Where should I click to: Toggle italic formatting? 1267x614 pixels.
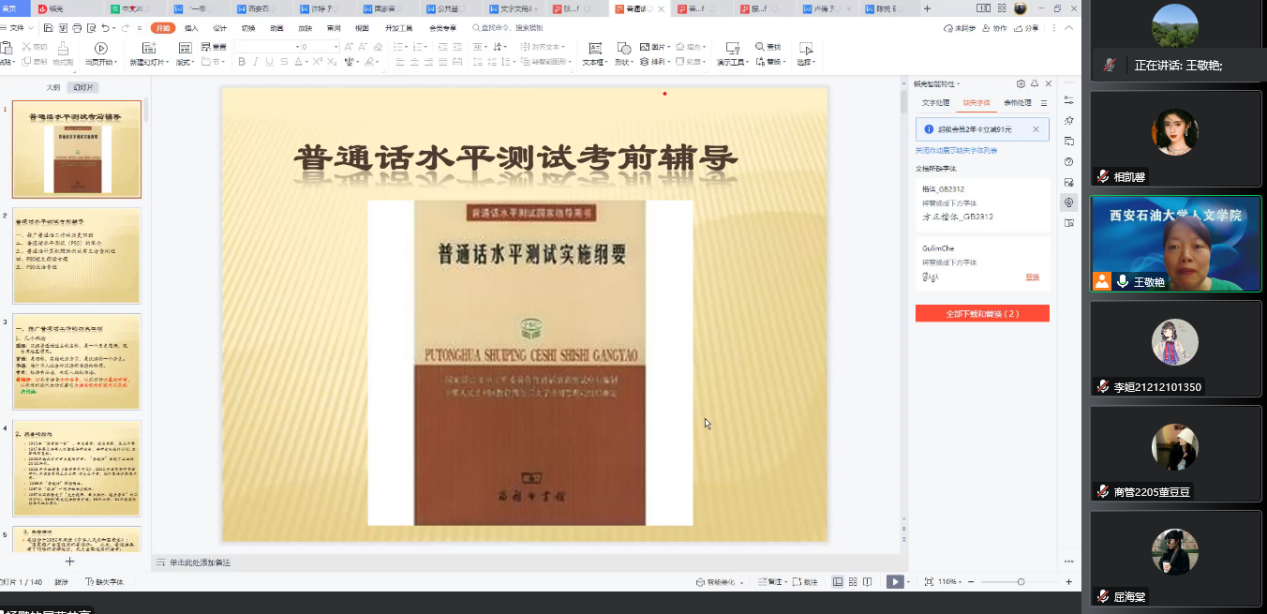[255, 60]
